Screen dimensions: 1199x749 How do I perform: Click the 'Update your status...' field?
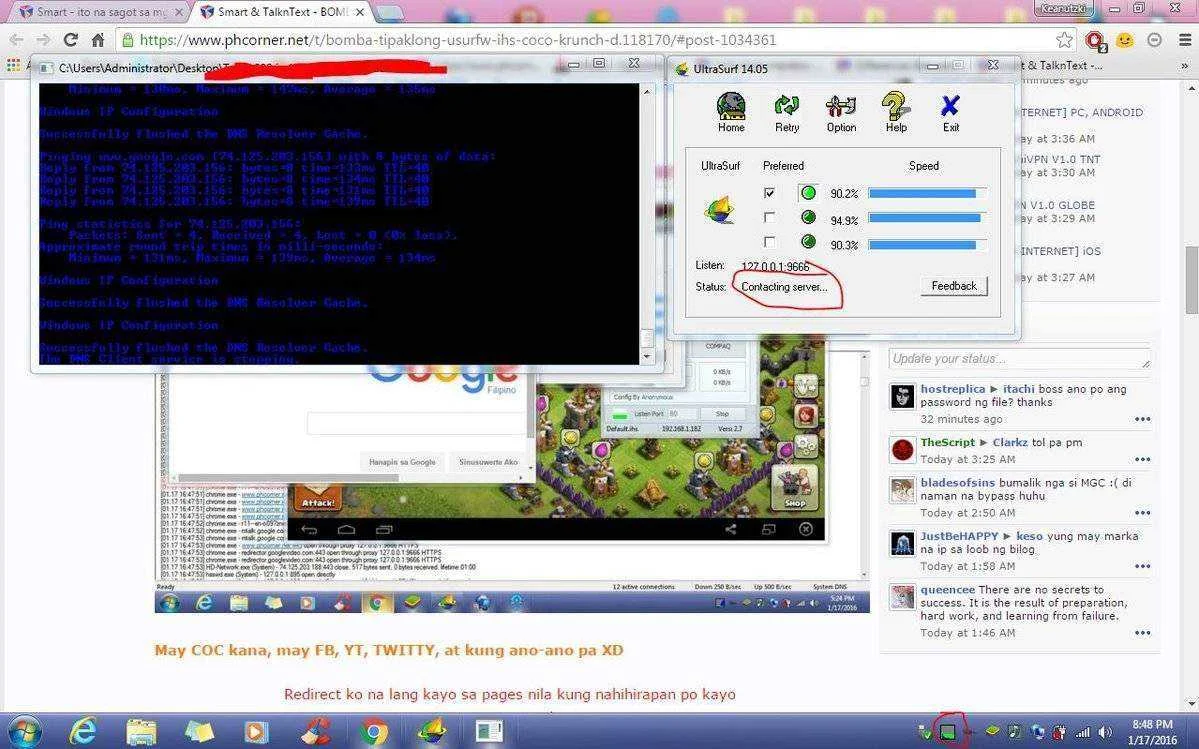pos(1019,358)
